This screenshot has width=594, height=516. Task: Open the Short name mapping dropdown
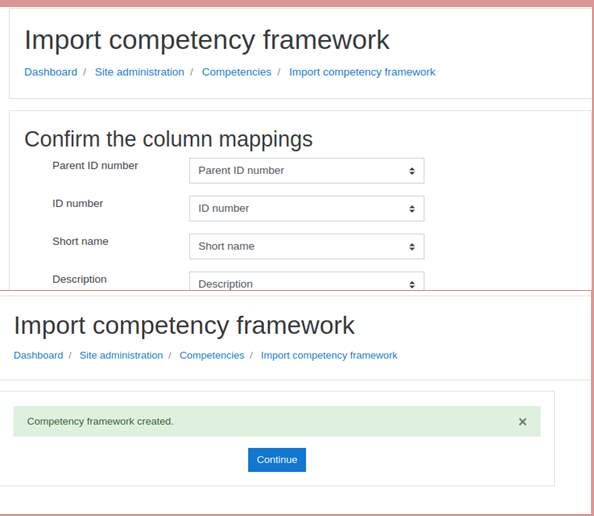[306, 246]
